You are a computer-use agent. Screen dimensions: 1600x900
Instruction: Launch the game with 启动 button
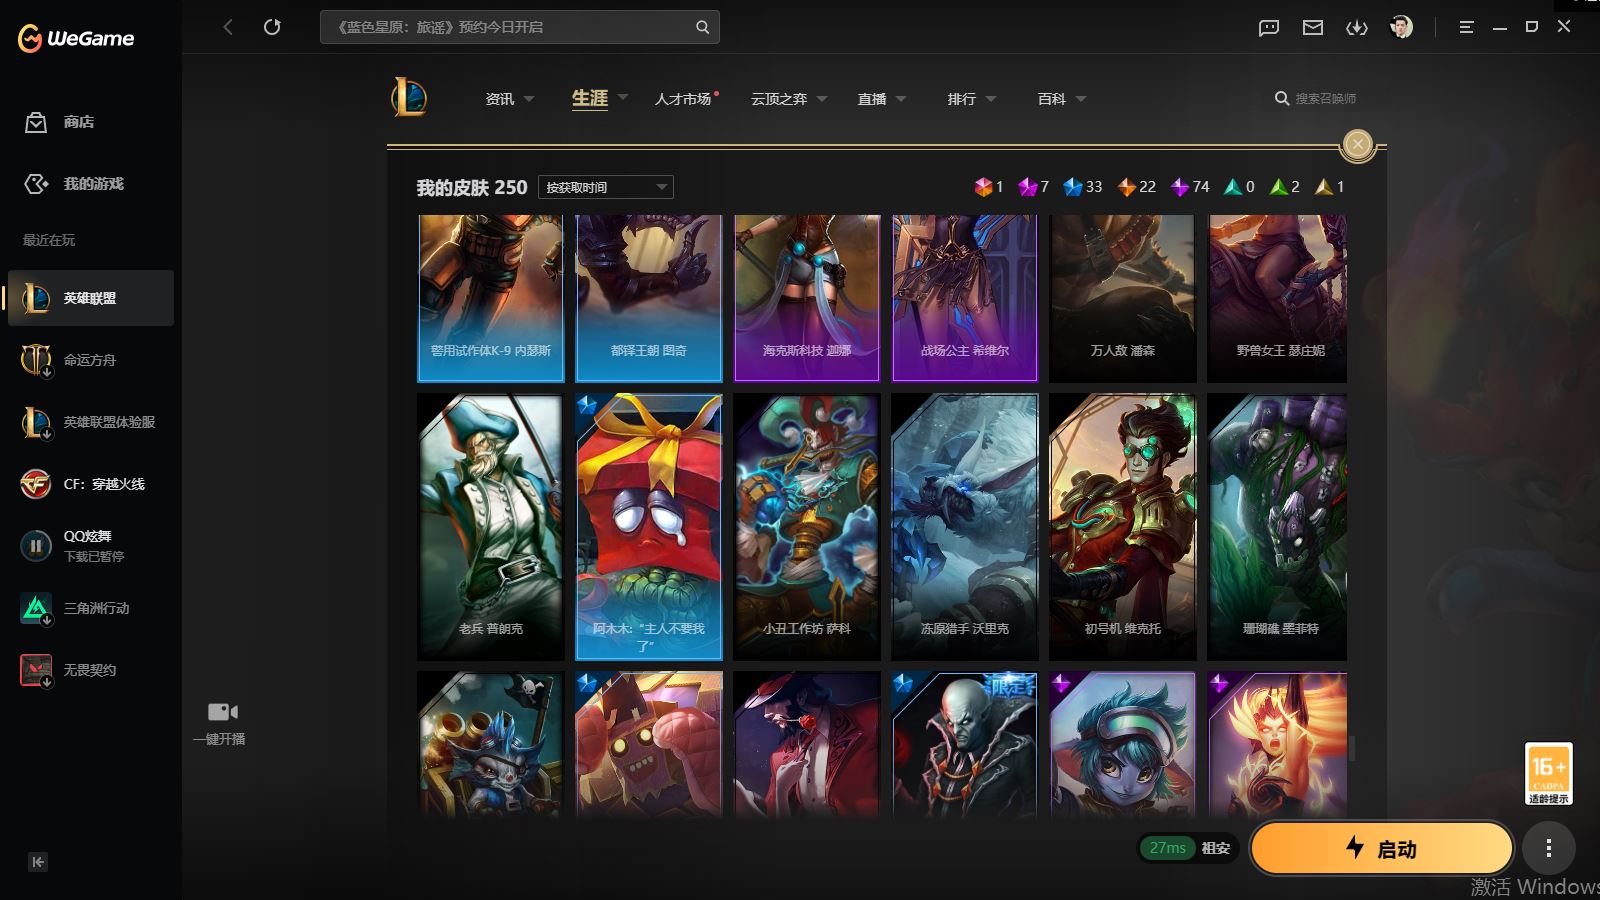1381,849
